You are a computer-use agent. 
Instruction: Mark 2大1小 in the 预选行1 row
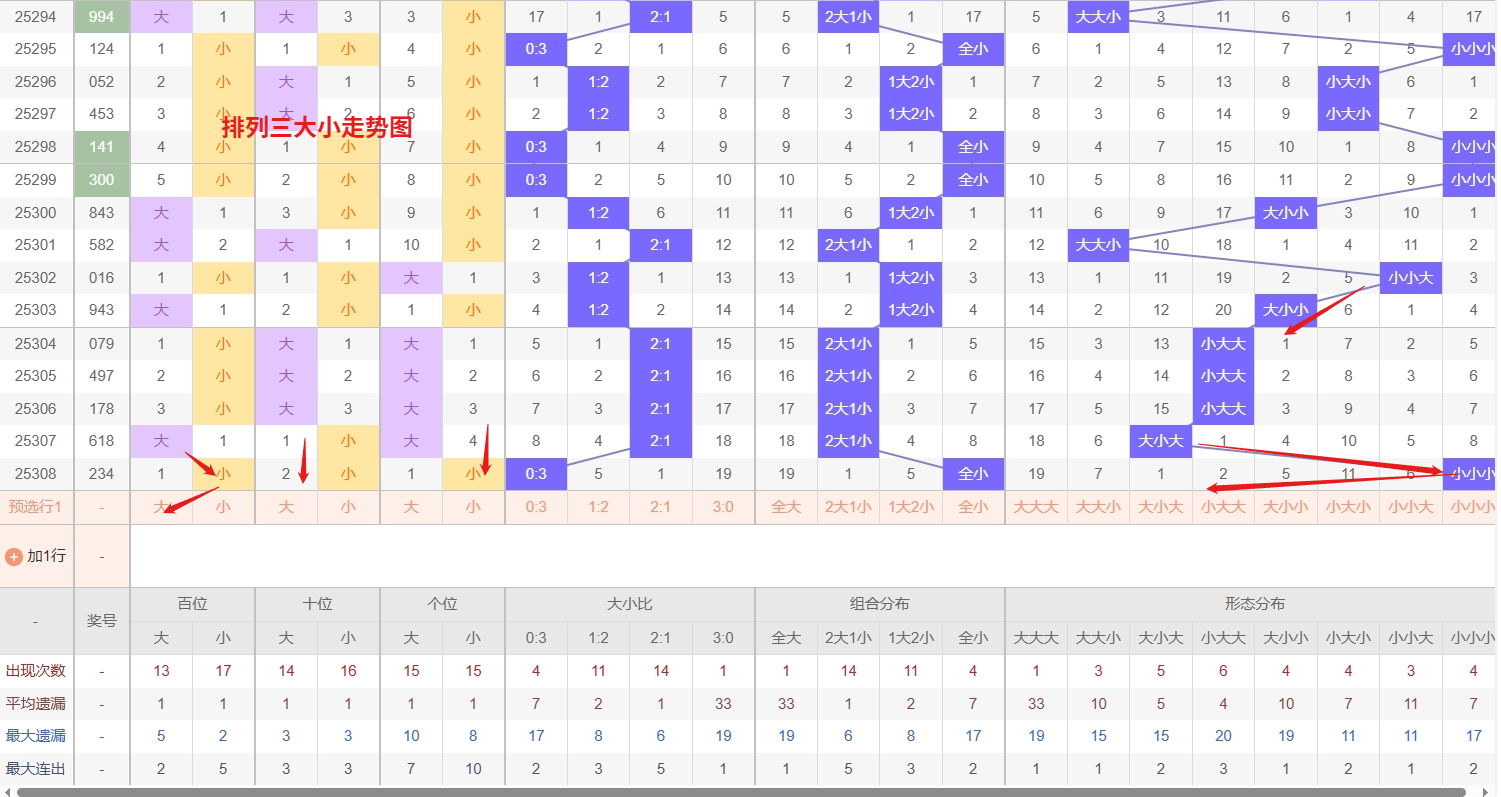point(848,507)
